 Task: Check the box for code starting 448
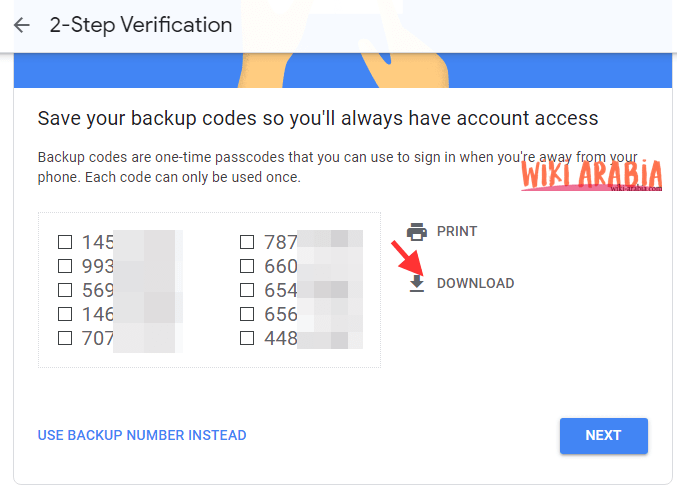(x=247, y=338)
